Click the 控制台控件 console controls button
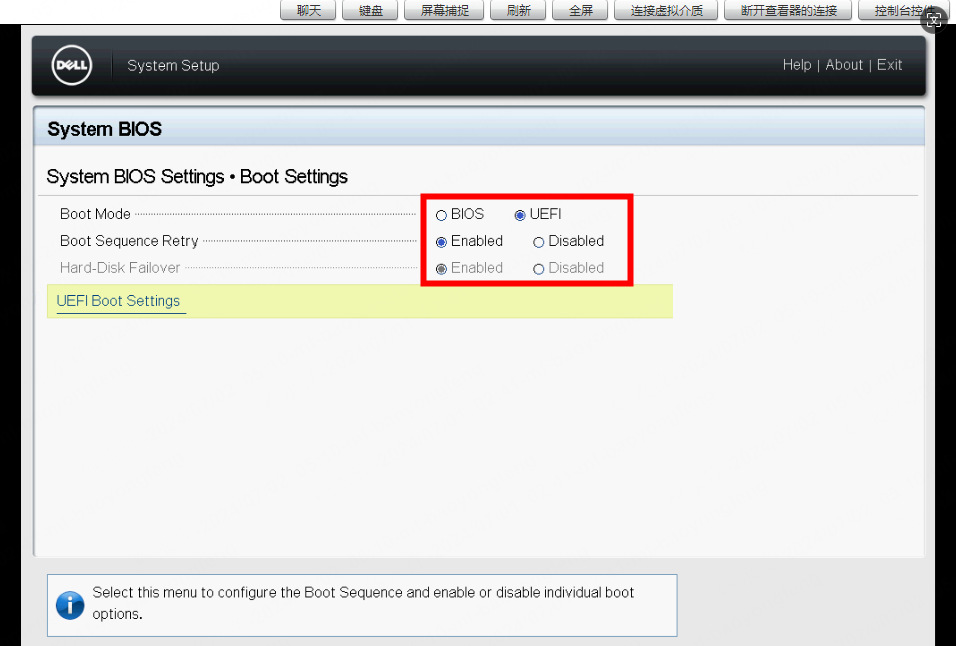 coord(902,10)
